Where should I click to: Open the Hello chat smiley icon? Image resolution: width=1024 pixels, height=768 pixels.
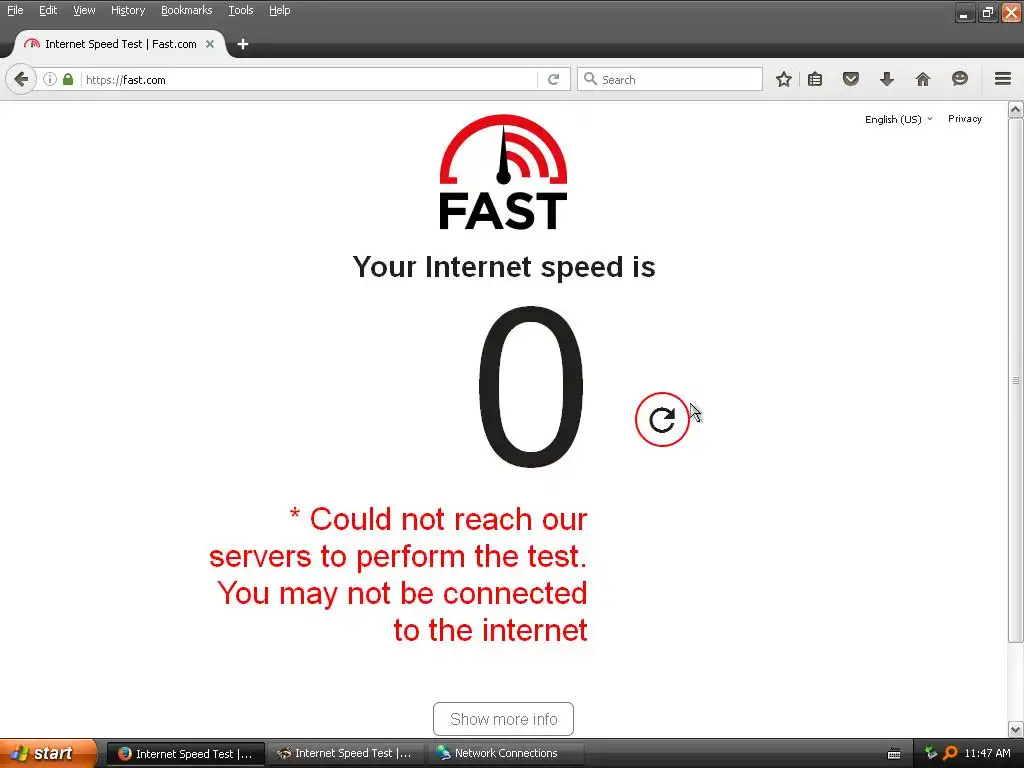tap(959, 79)
